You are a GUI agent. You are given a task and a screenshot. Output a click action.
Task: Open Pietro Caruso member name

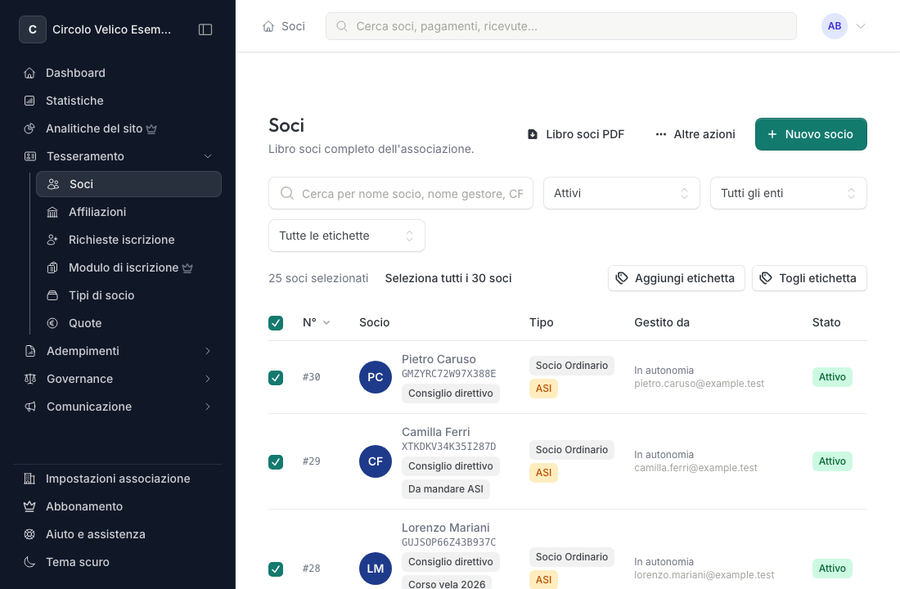click(439, 359)
